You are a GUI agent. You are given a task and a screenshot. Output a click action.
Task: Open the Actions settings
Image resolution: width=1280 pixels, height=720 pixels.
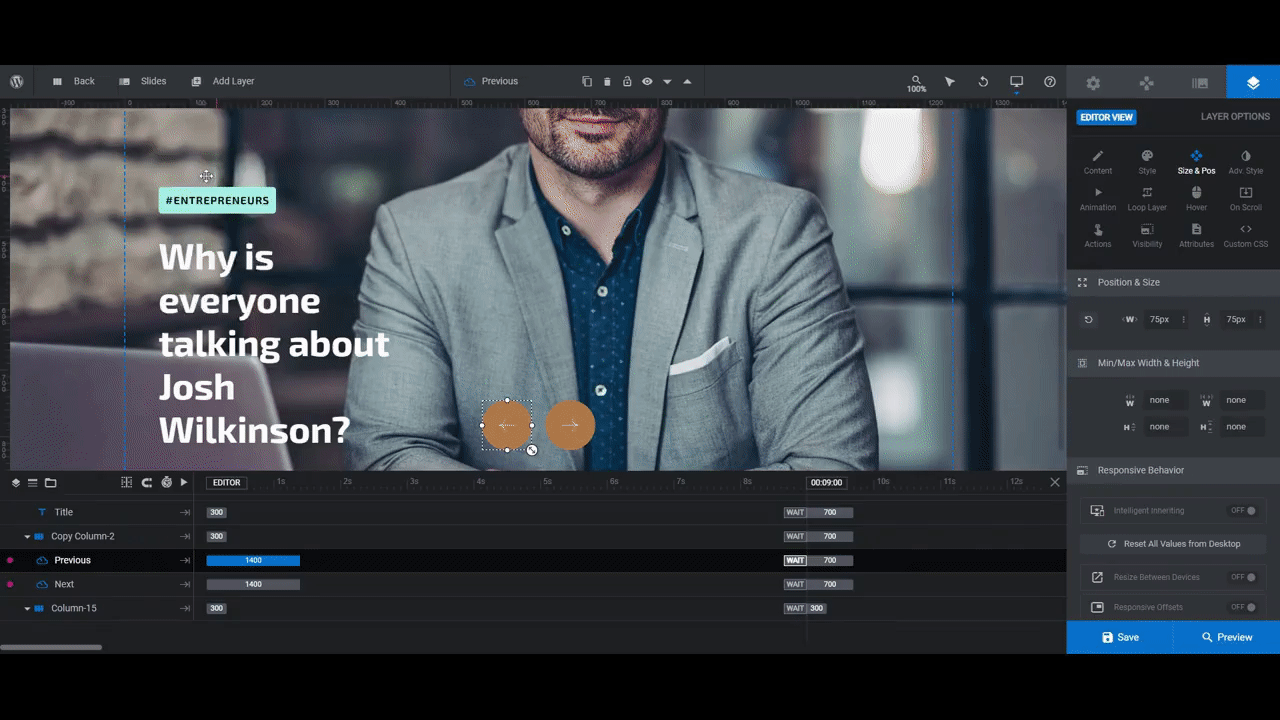click(1097, 236)
